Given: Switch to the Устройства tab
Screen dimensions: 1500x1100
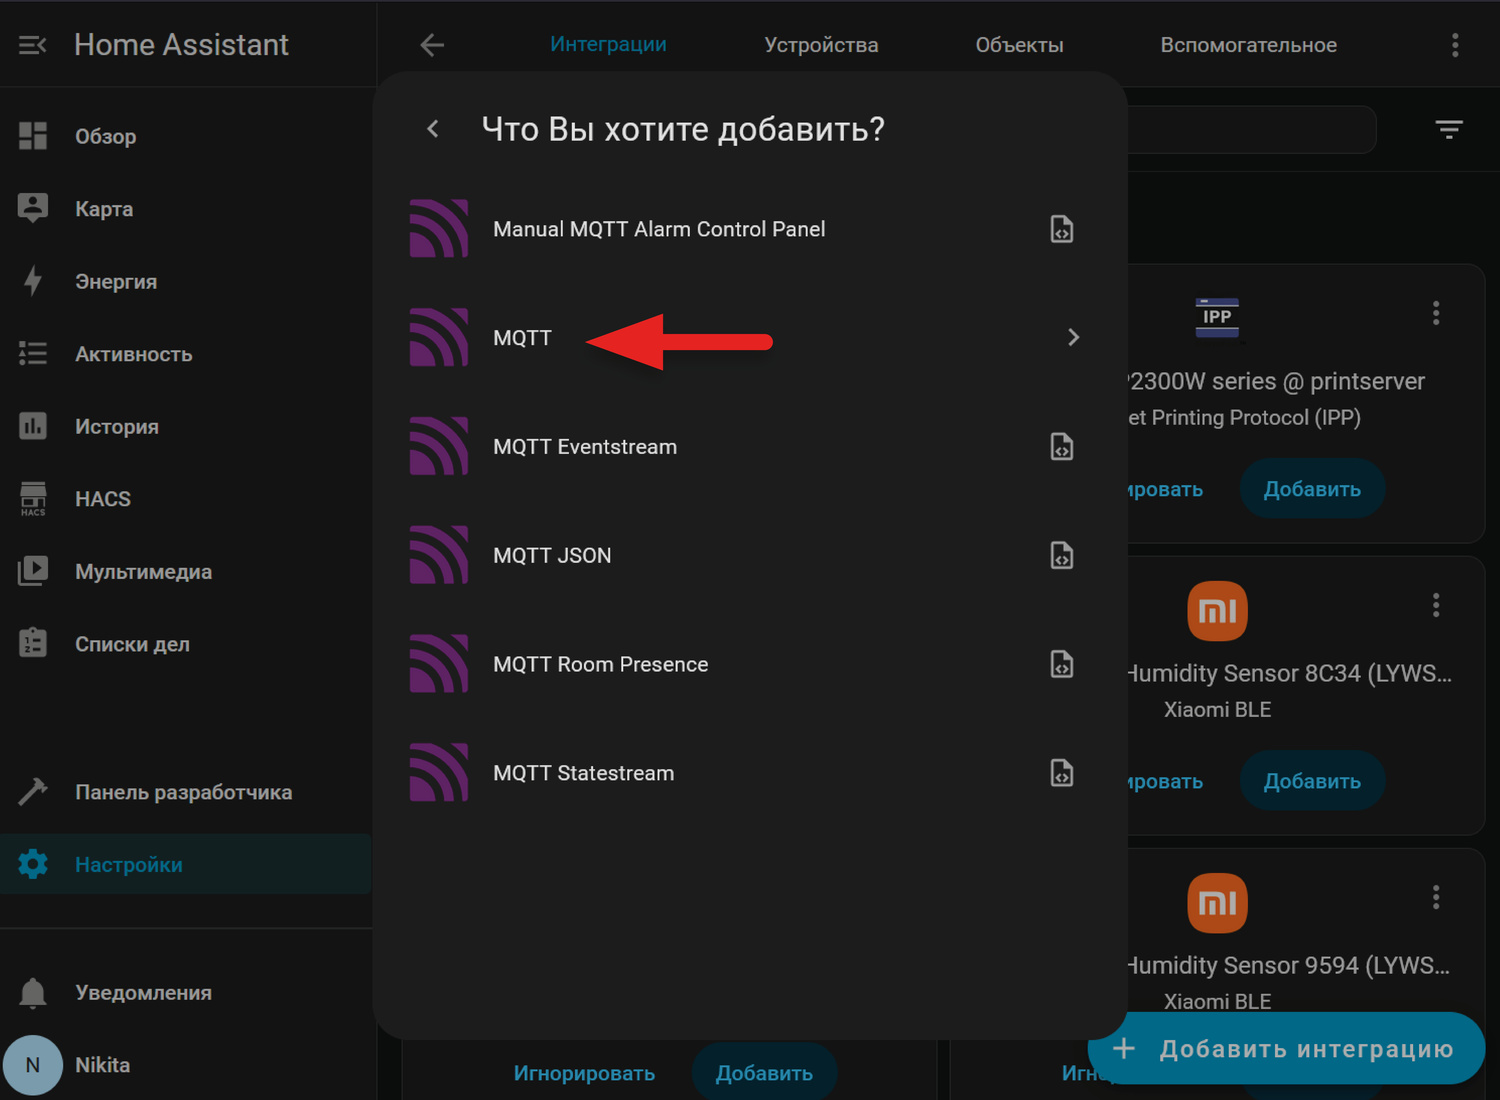Looking at the screenshot, I should click(x=820, y=44).
